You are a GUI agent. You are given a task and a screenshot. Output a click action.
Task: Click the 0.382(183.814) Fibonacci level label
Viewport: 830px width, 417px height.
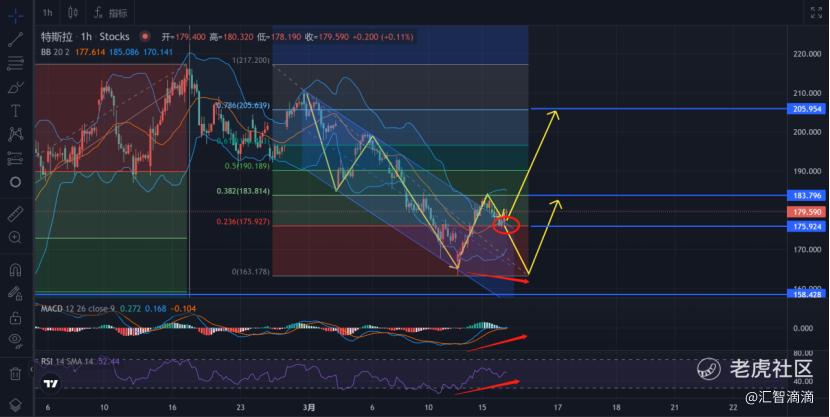[x=243, y=191]
